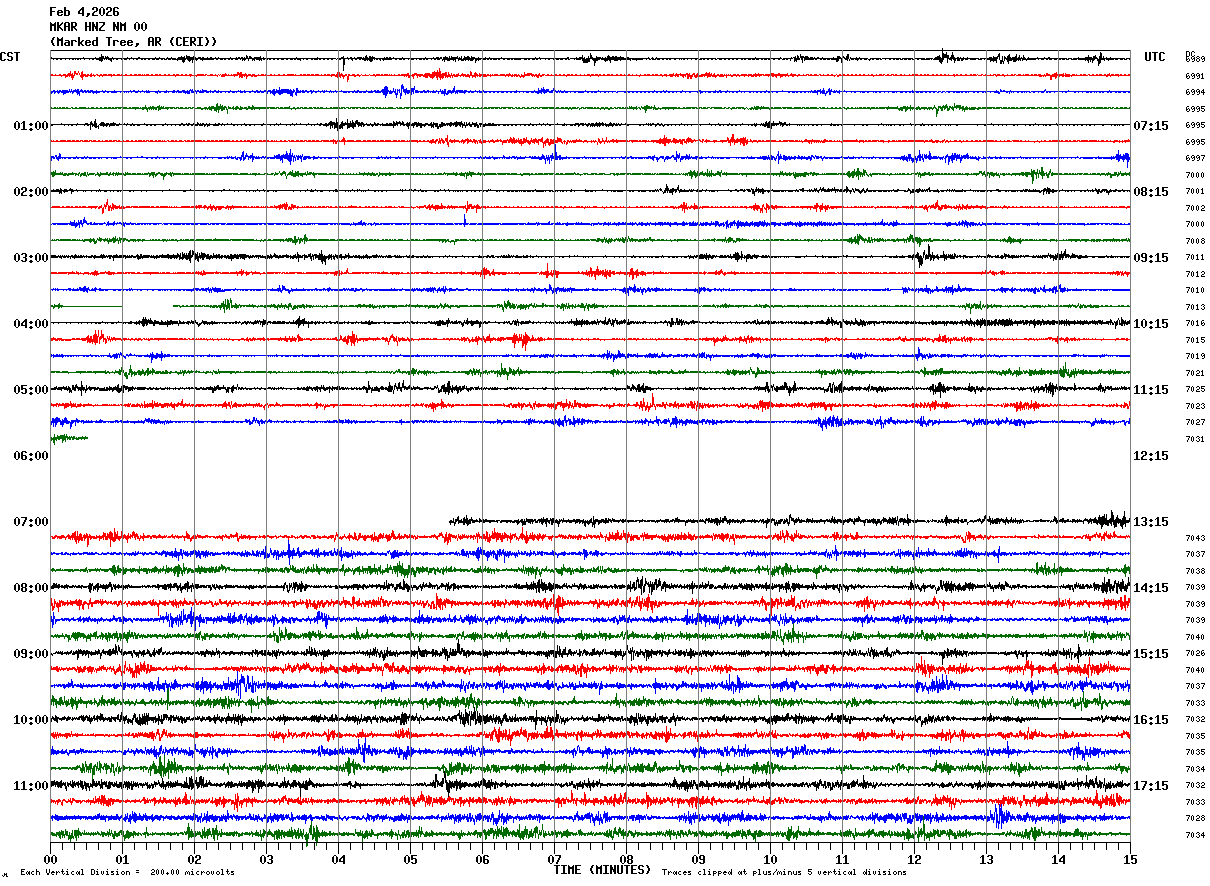Select the '08:00' CST row label
This screenshot has height=886, width=1210.
tap(31, 588)
